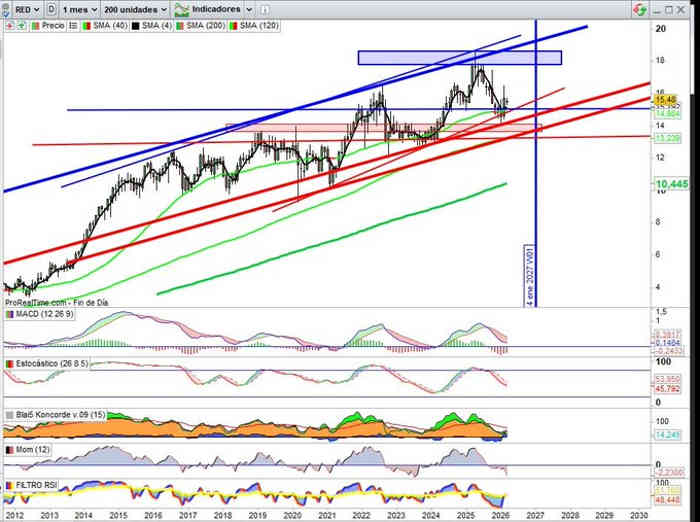This screenshot has height=522, width=700.
Task: Click the Estocástico (26 8 5) panel icon
Action: 9,363
